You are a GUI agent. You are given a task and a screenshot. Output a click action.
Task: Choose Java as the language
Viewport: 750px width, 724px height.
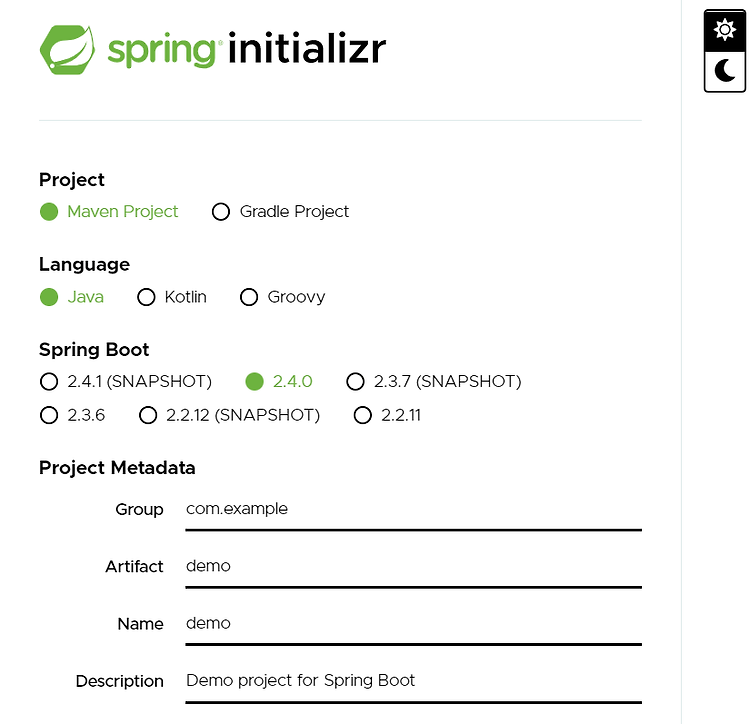pos(72,297)
